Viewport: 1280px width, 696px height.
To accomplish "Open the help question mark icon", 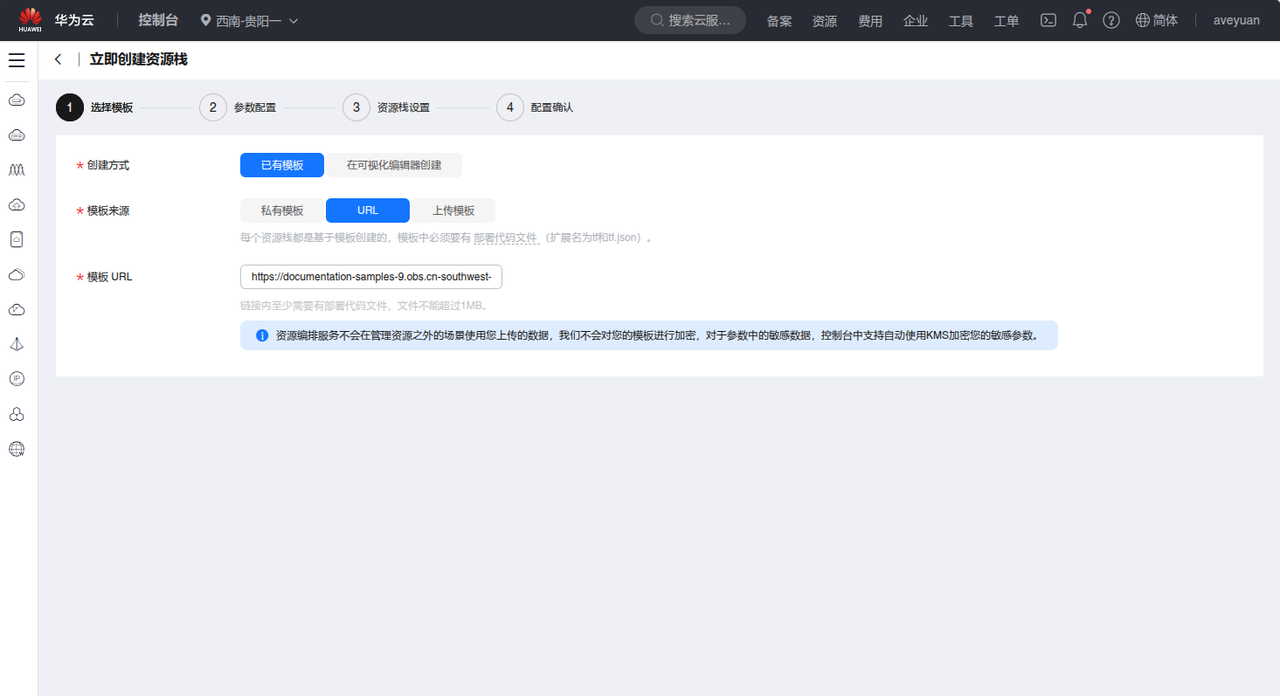I will 1111,20.
